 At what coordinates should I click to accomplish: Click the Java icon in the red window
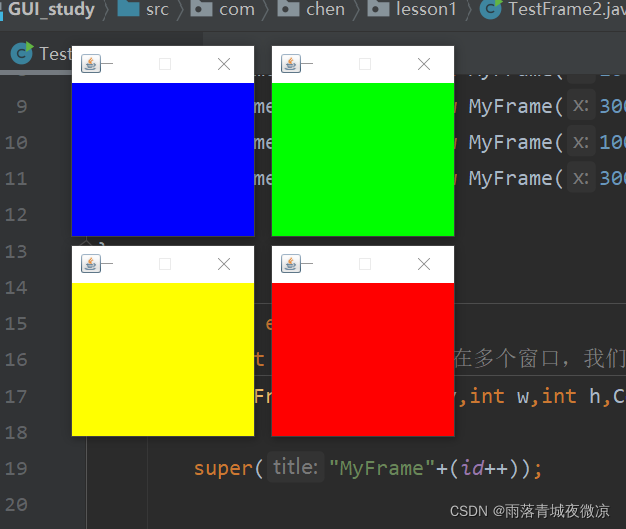pos(291,264)
